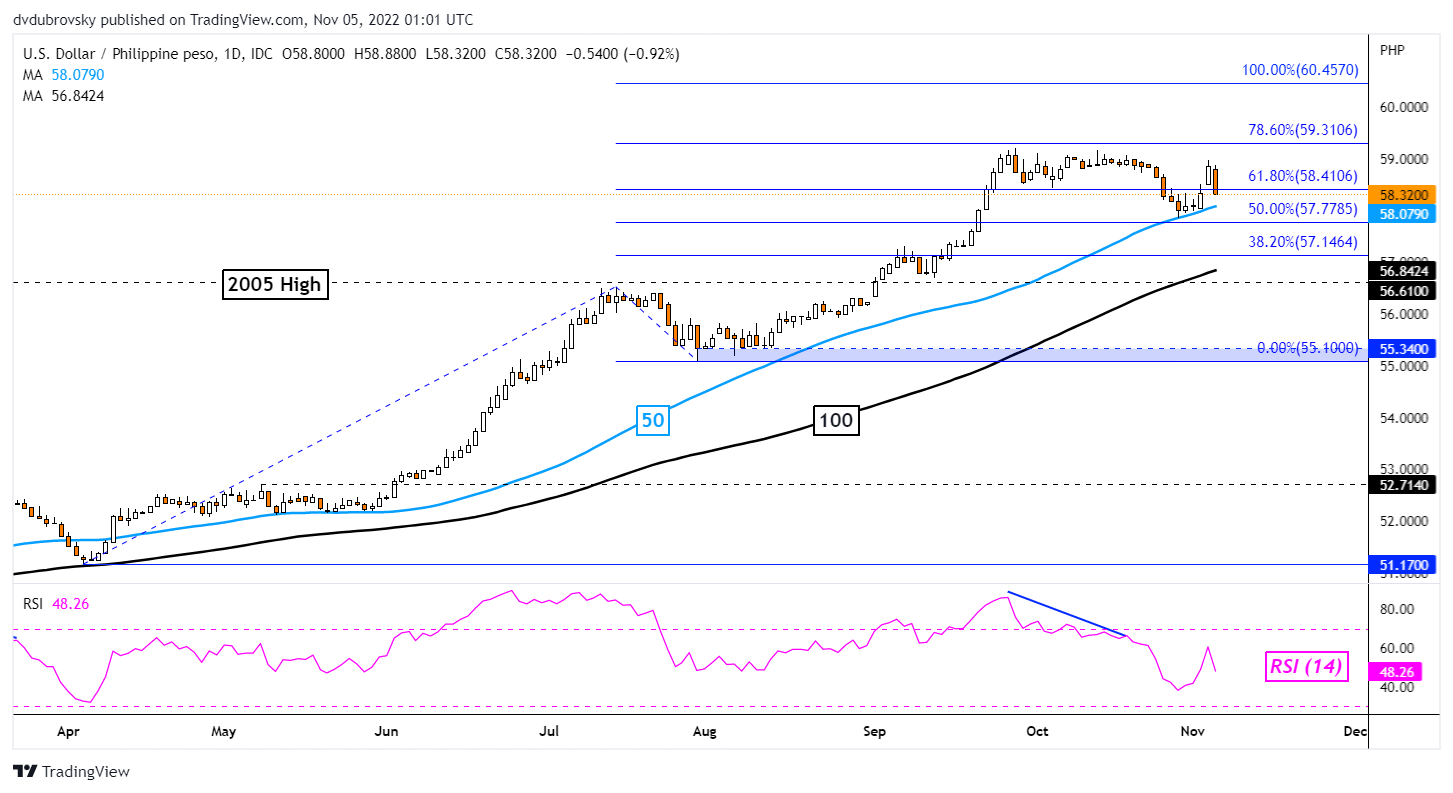Click the published-by header text line
The width and height of the screenshot is (1453, 793).
[243, 19]
